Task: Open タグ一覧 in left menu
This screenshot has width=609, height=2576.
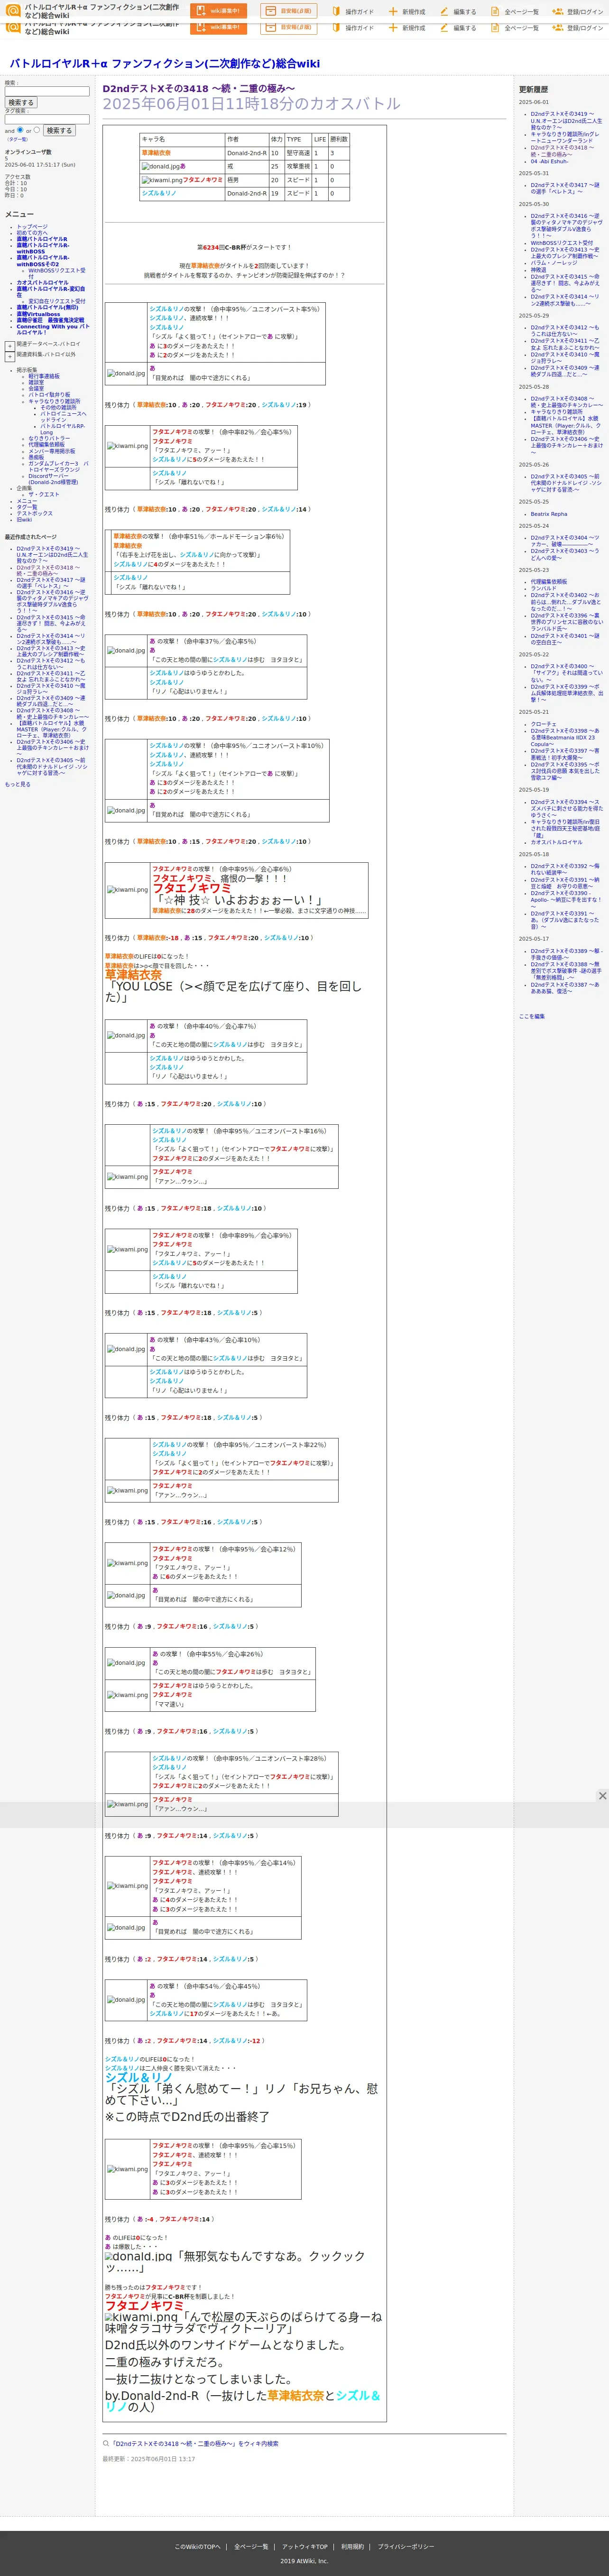Action: [27, 507]
